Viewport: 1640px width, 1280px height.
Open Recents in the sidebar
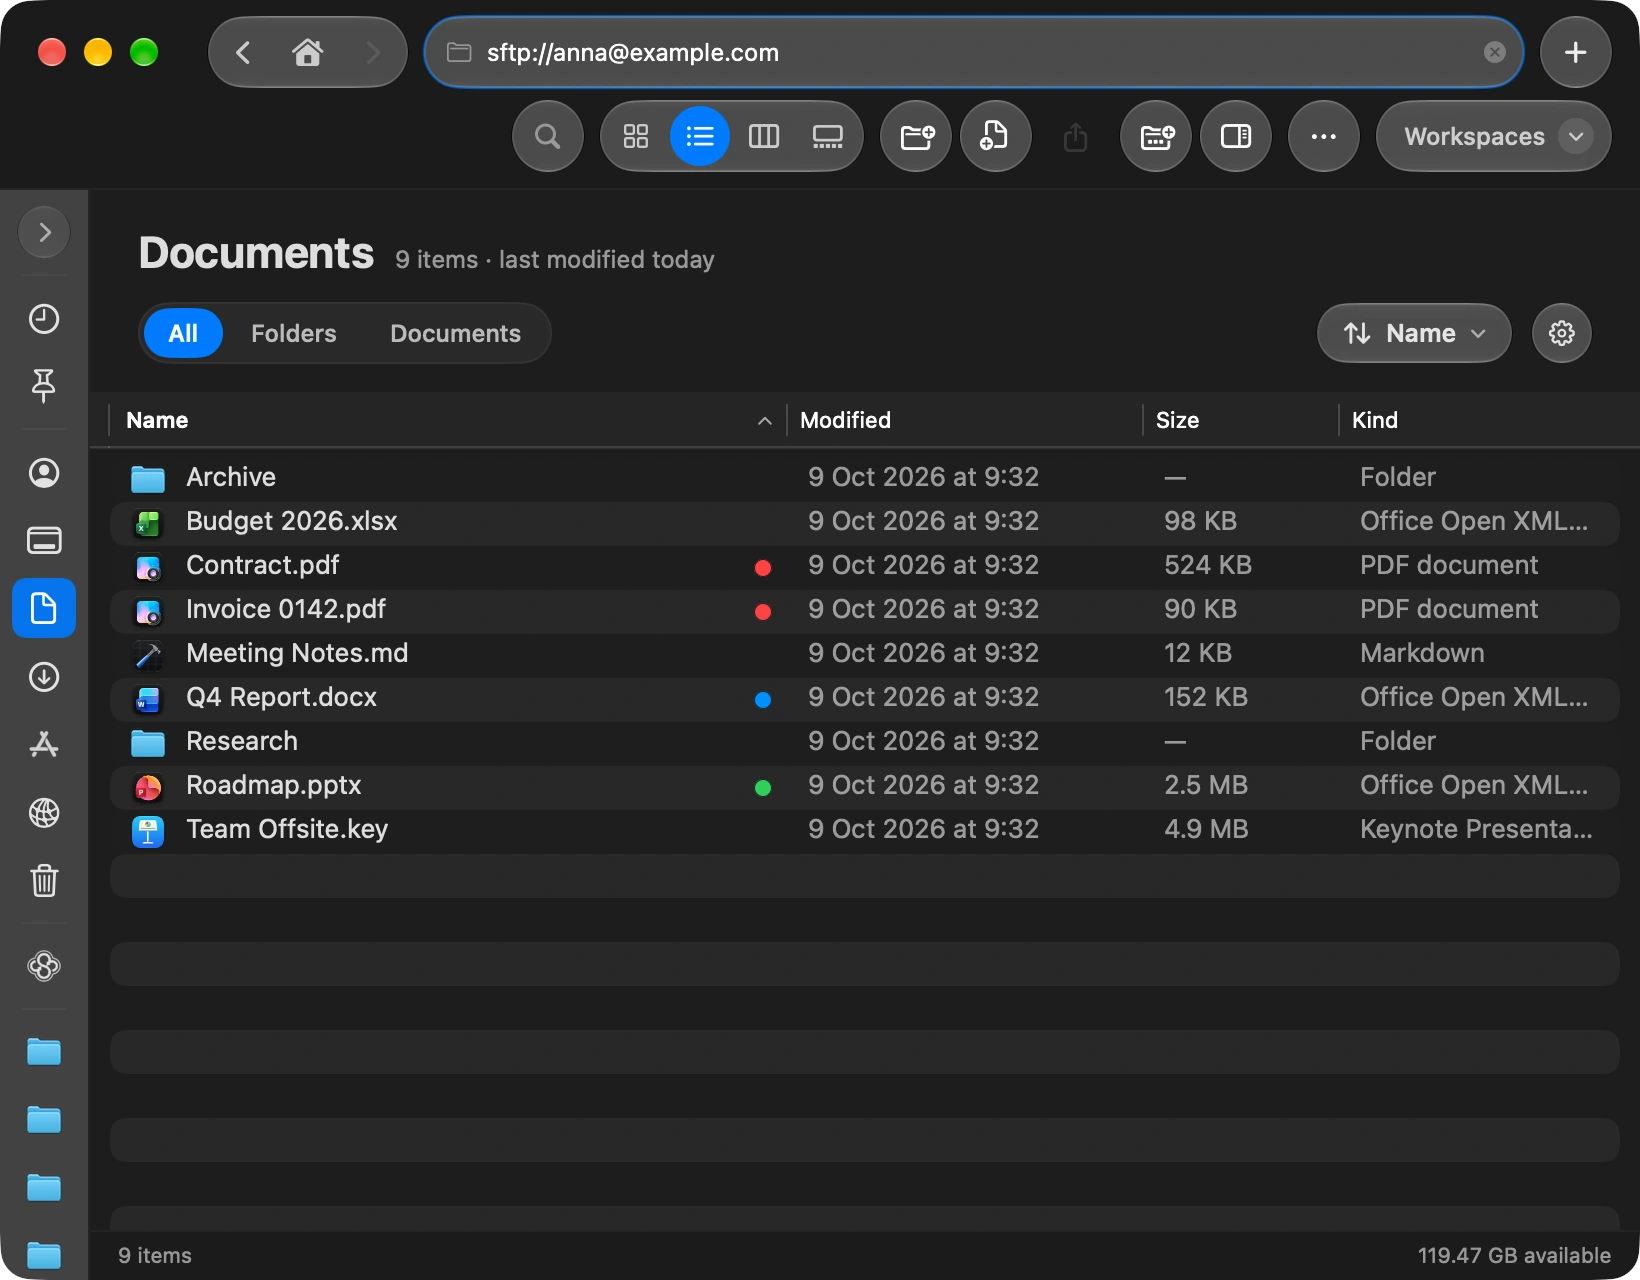44,319
